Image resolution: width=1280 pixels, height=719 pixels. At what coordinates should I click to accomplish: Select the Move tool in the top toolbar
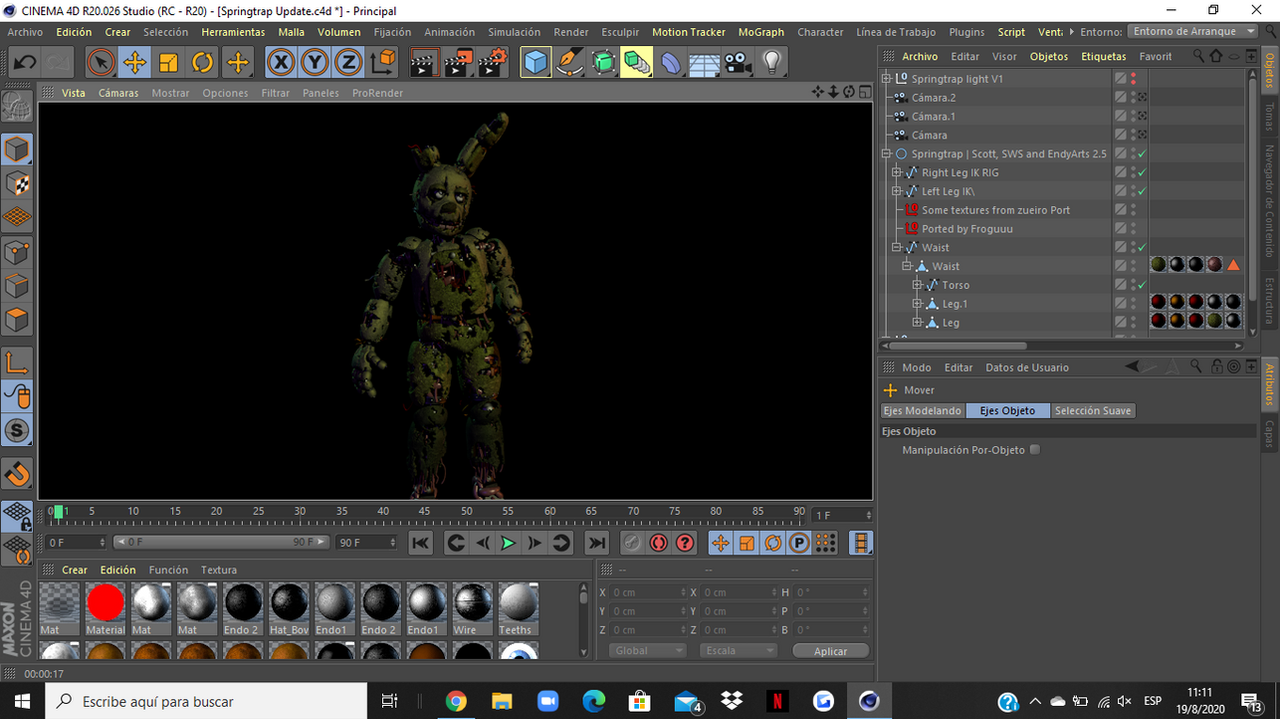pyautogui.click(x=134, y=63)
